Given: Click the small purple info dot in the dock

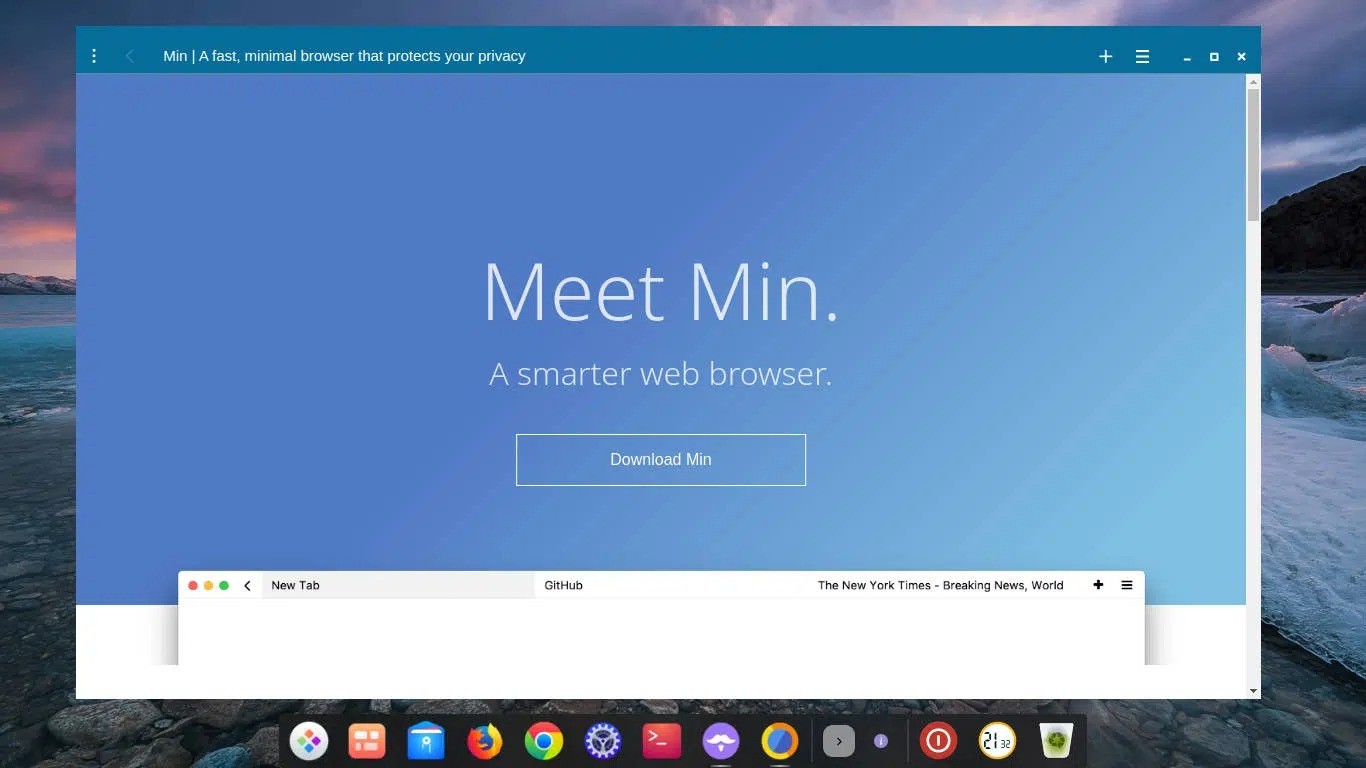Looking at the screenshot, I should [881, 741].
